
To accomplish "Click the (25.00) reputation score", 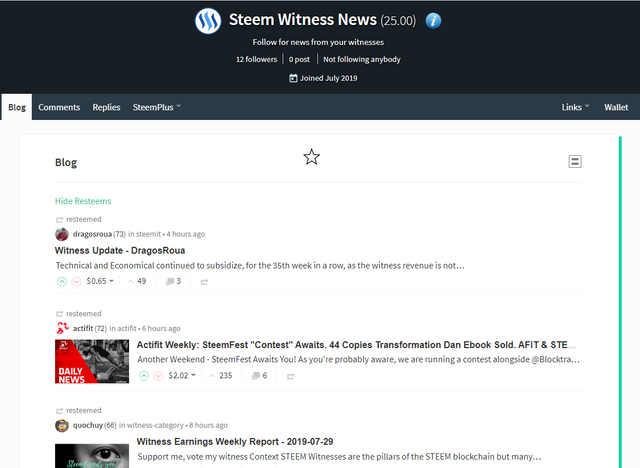I will 398,21.
